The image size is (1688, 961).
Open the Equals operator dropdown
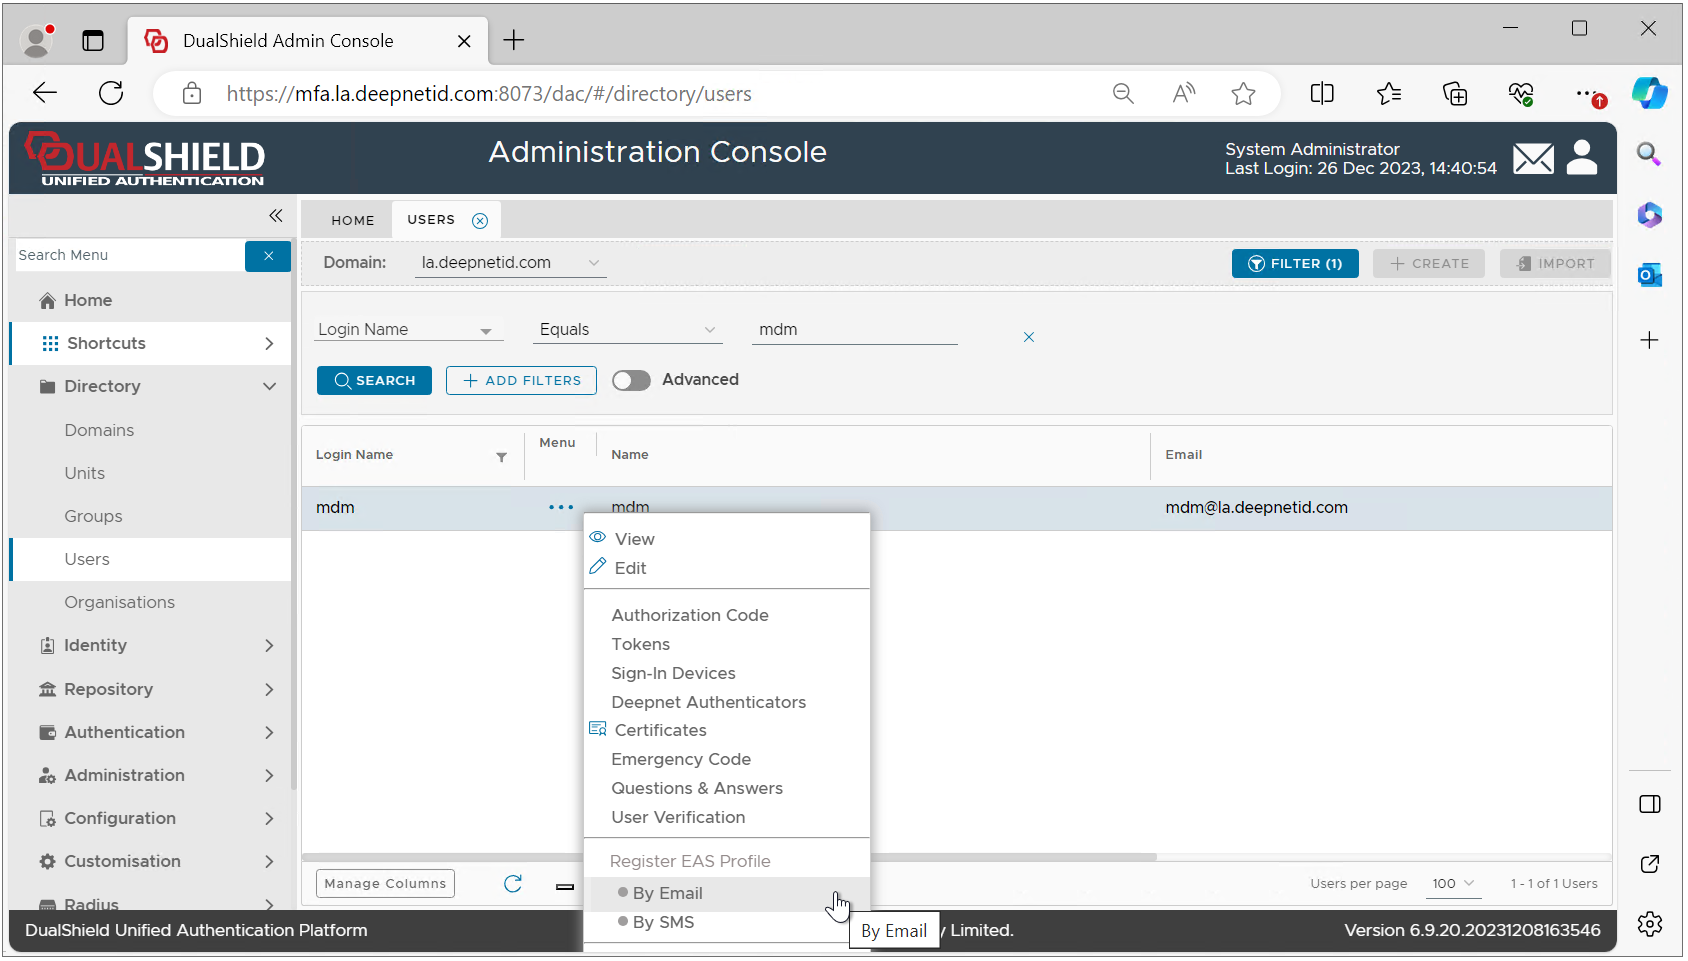pyautogui.click(x=627, y=330)
